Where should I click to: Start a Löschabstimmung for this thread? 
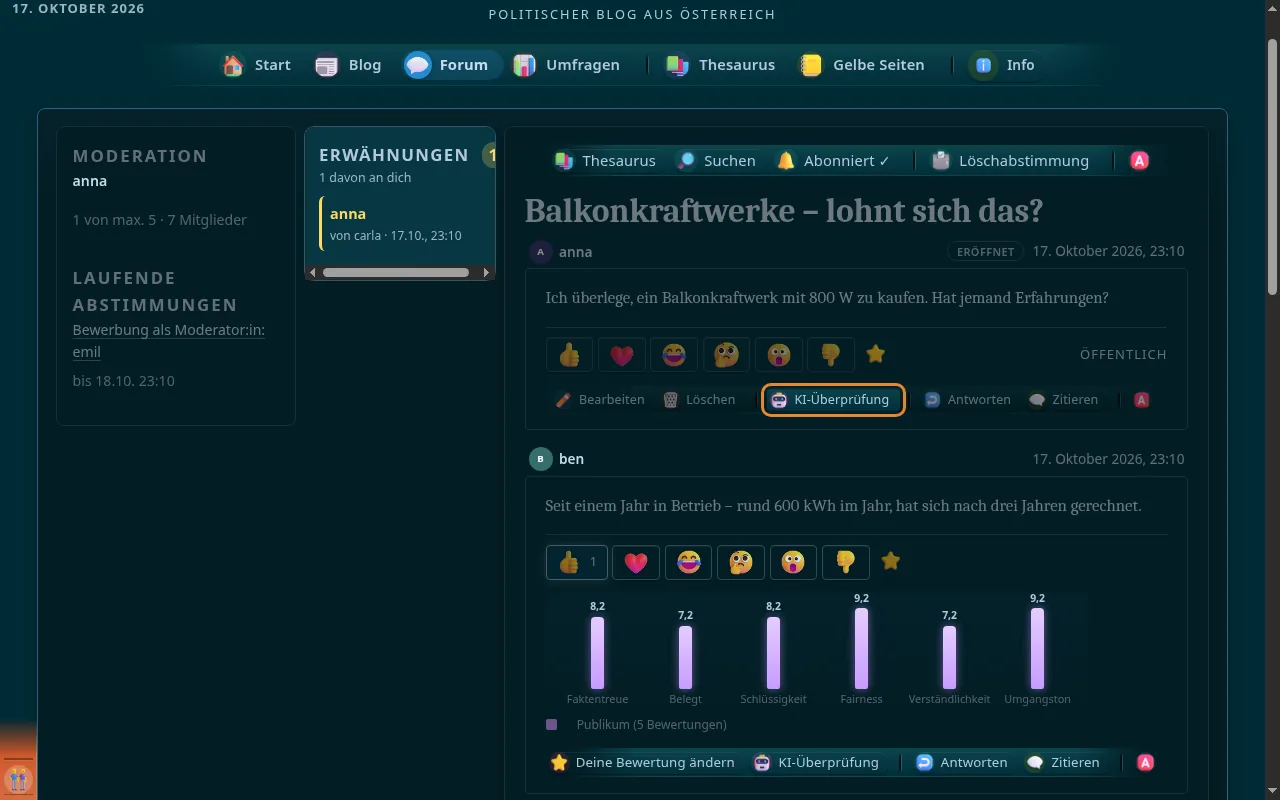tap(1009, 160)
